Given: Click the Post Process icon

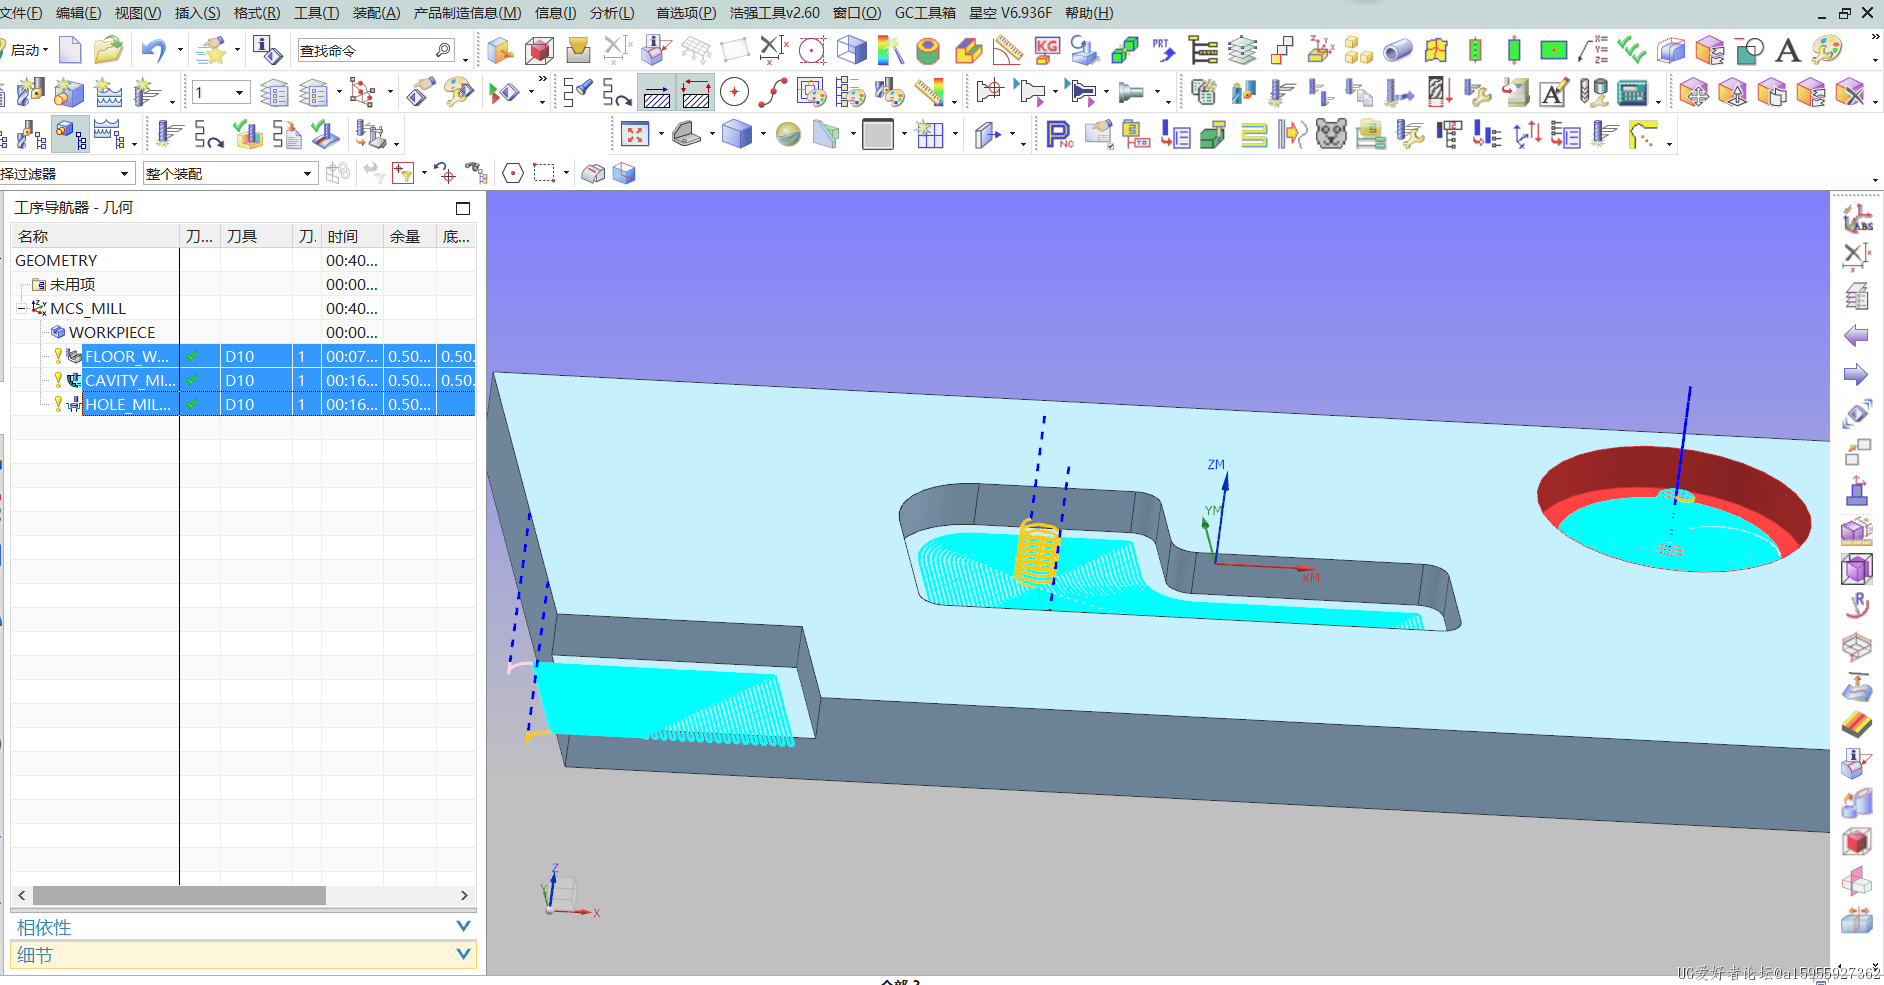Looking at the screenshot, I should [371, 133].
